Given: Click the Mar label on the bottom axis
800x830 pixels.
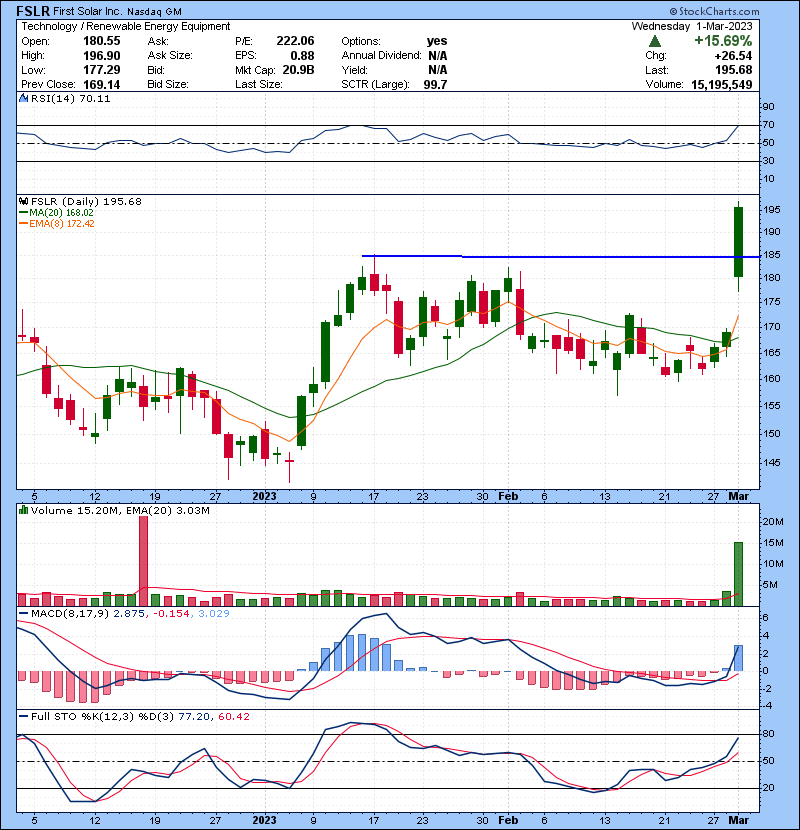Looking at the screenshot, I should (739, 820).
